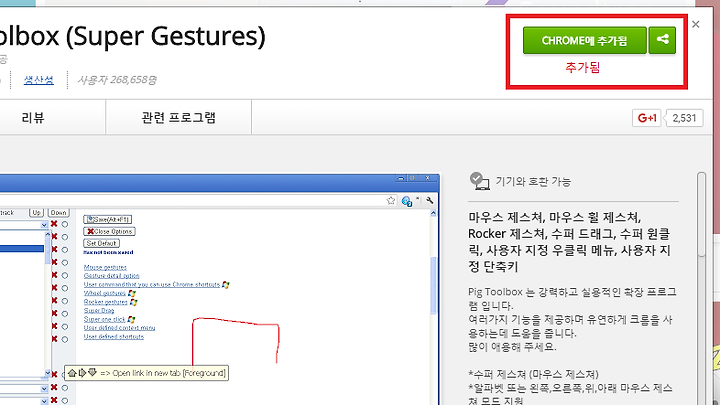Click the device compatibility checkmark icon
This screenshot has width=720, height=405.
pyautogui.click(x=479, y=181)
